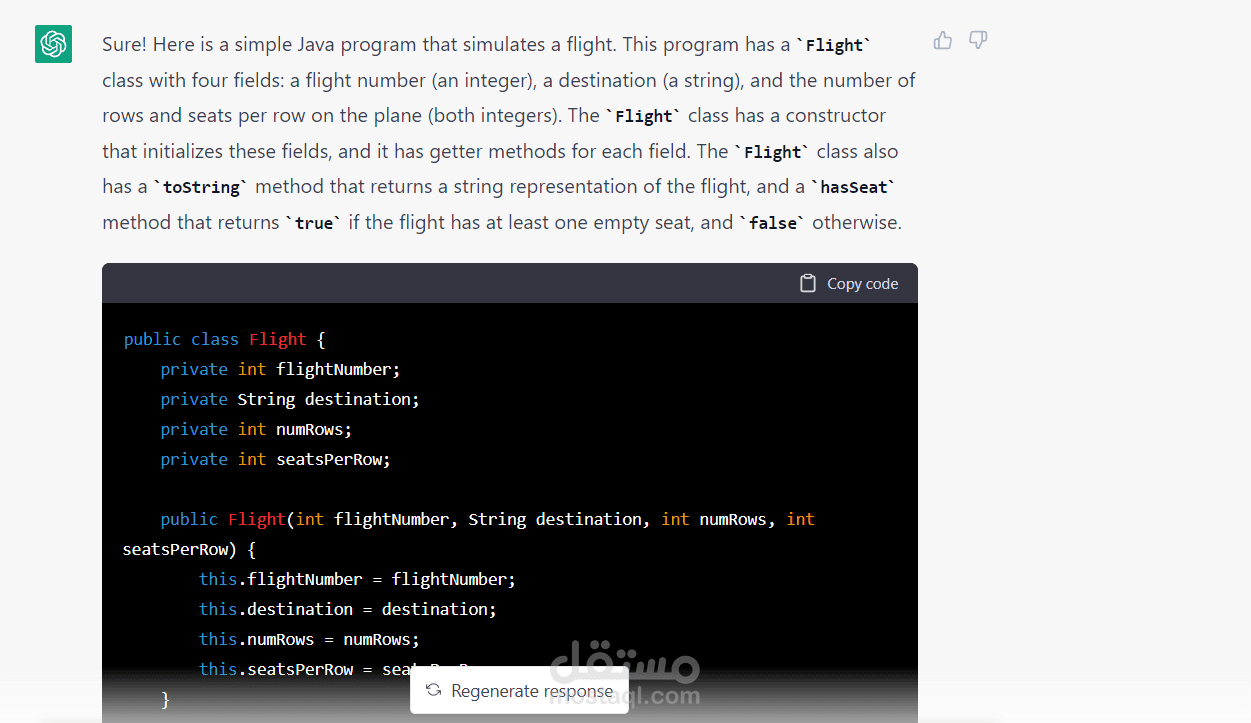
Task: Click the refresh icon in Regenerate response
Action: click(433, 690)
